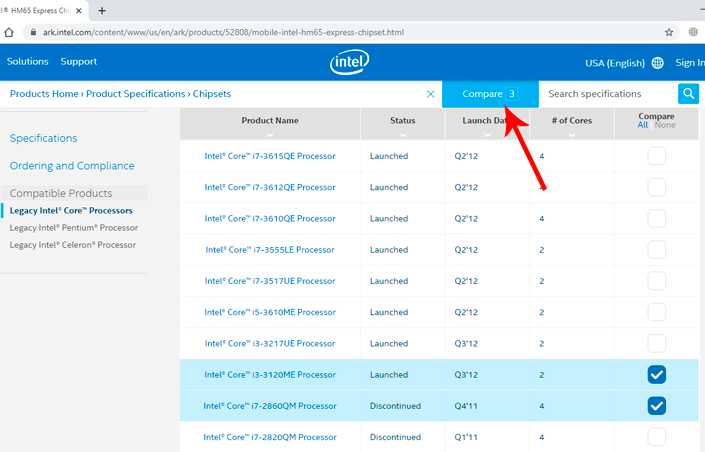Click Q1'11 launch date cell
This screenshot has height=452, width=705.
[466, 437]
